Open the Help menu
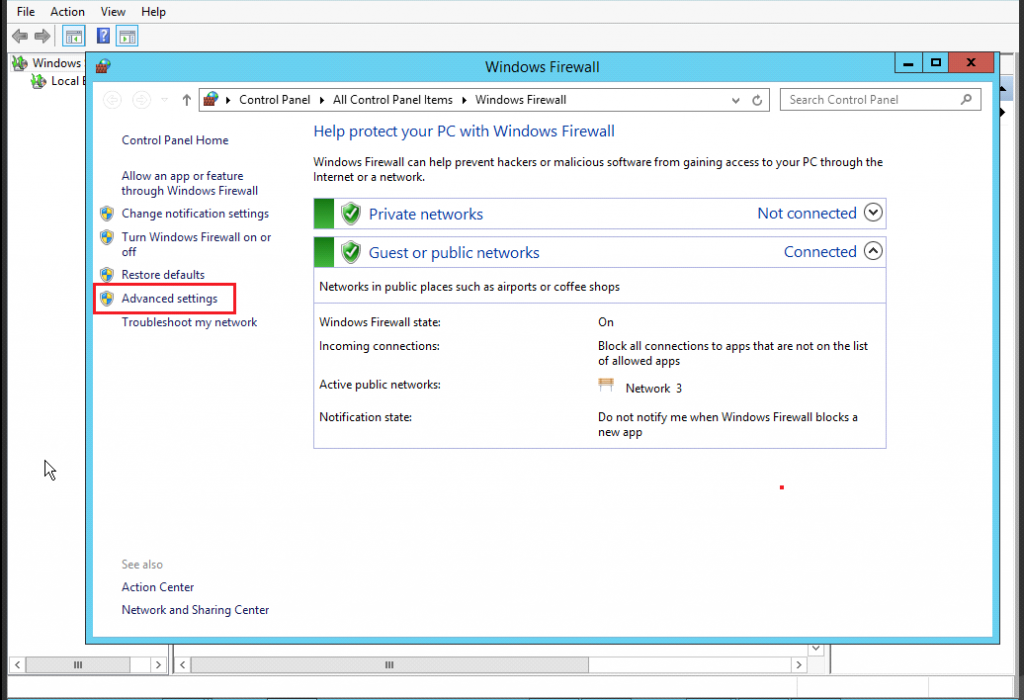The width and height of the screenshot is (1024, 700). pyautogui.click(x=153, y=12)
